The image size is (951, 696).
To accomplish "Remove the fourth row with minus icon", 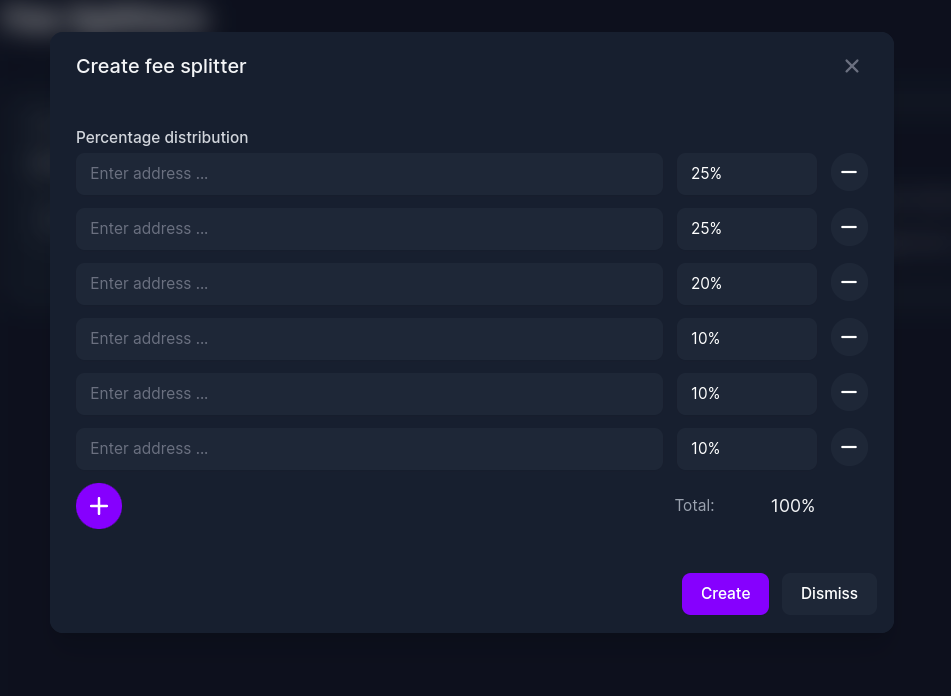I will click(849, 338).
